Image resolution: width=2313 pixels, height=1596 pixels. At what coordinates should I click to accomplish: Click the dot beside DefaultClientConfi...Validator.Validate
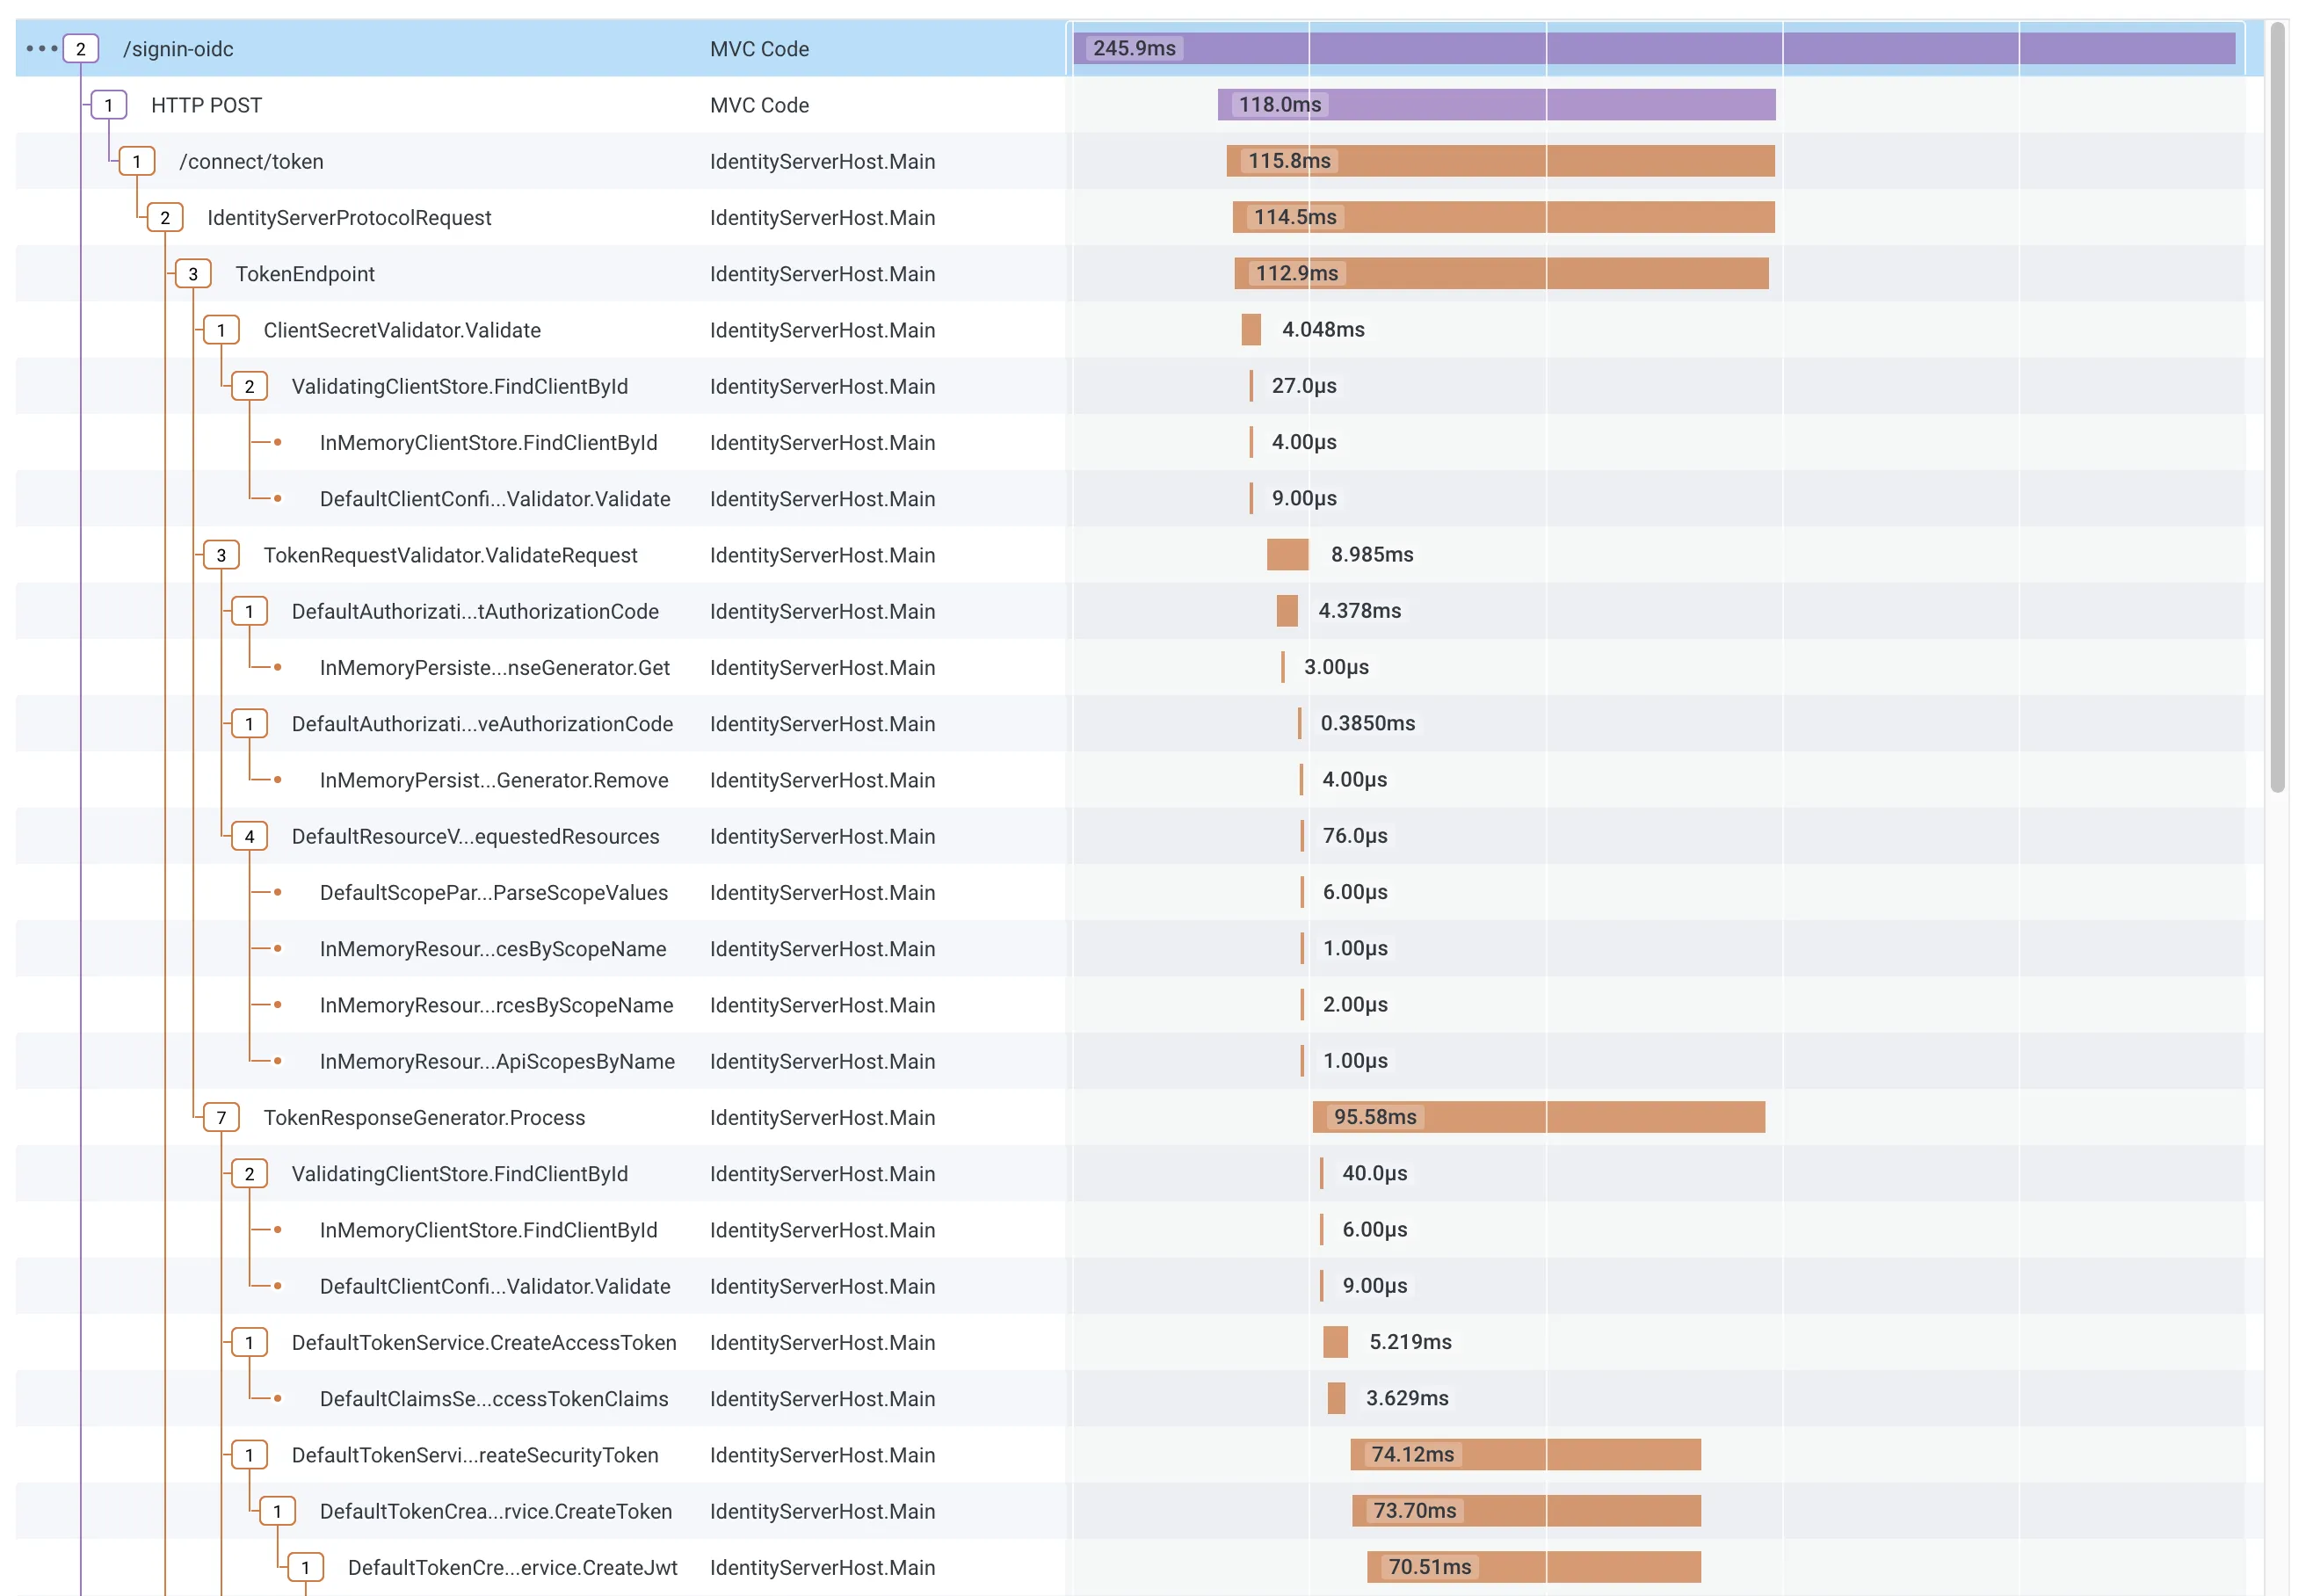click(277, 498)
